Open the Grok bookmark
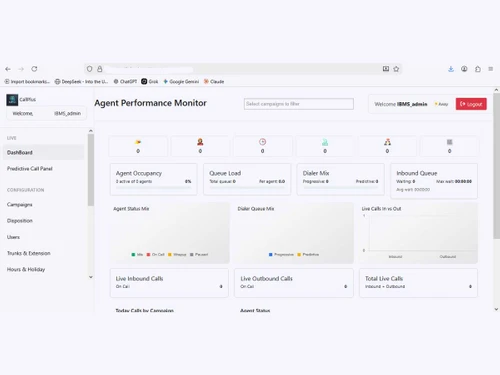This screenshot has height=375, width=500. tap(150, 82)
